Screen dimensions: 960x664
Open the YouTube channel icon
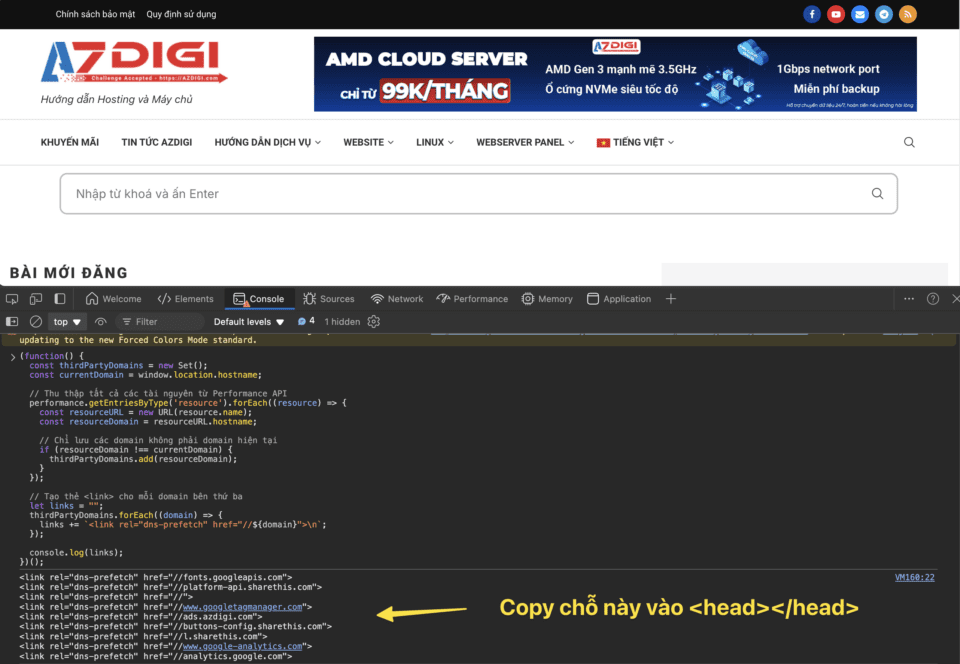point(836,14)
